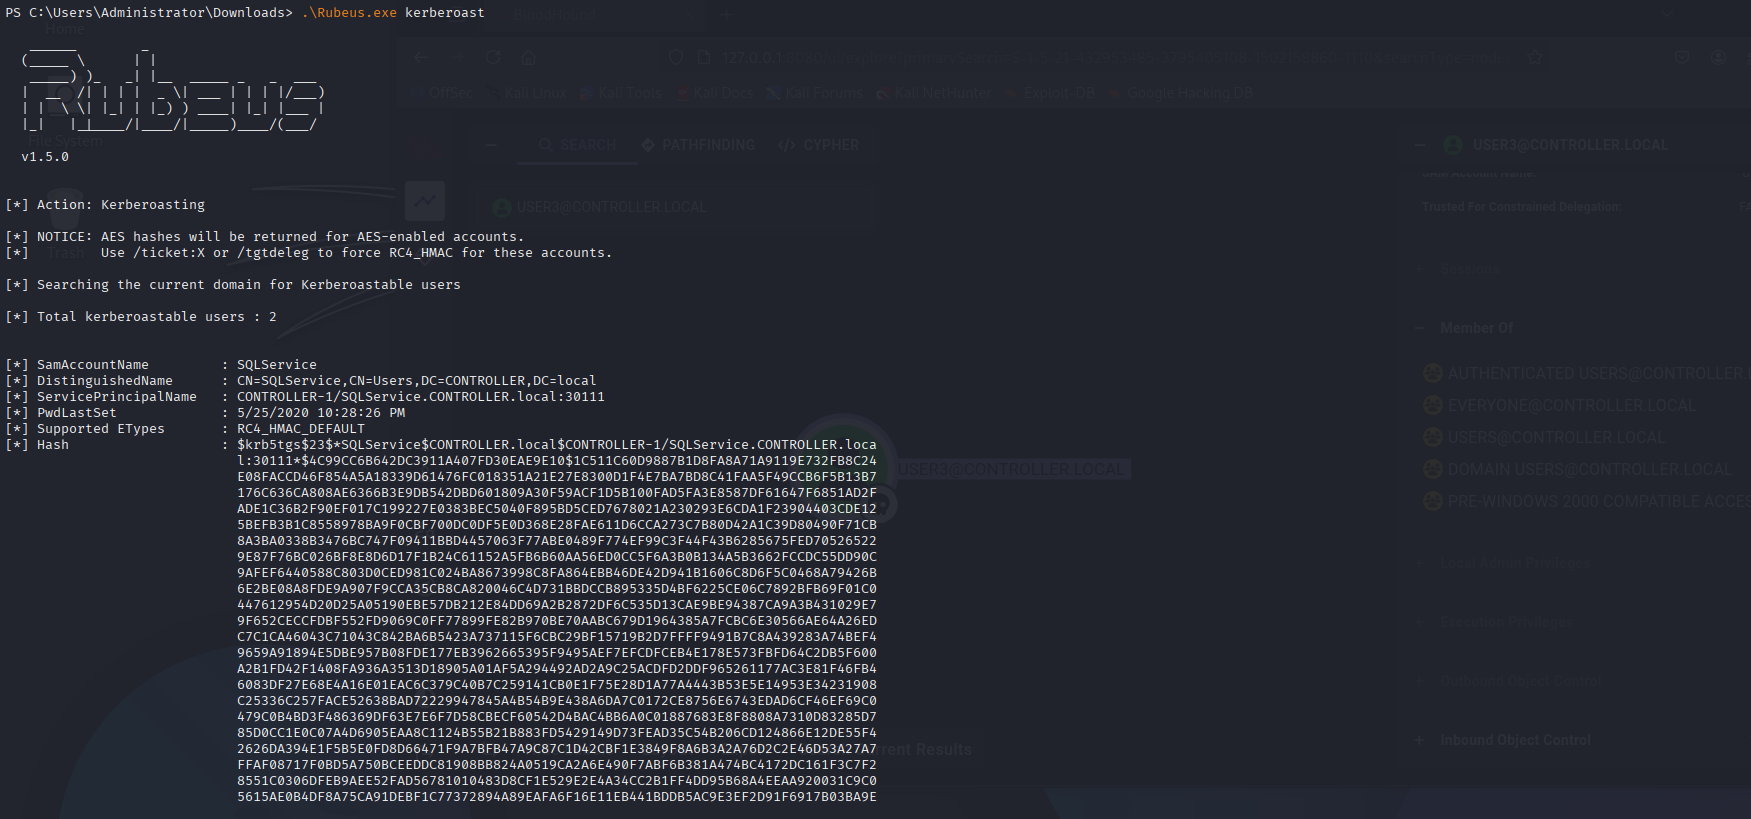Click 'CN=SQLService,CN=Users,DC=CONTROLLER,DC=local' text
Viewport: 1751px width, 819px height.
click(417, 380)
